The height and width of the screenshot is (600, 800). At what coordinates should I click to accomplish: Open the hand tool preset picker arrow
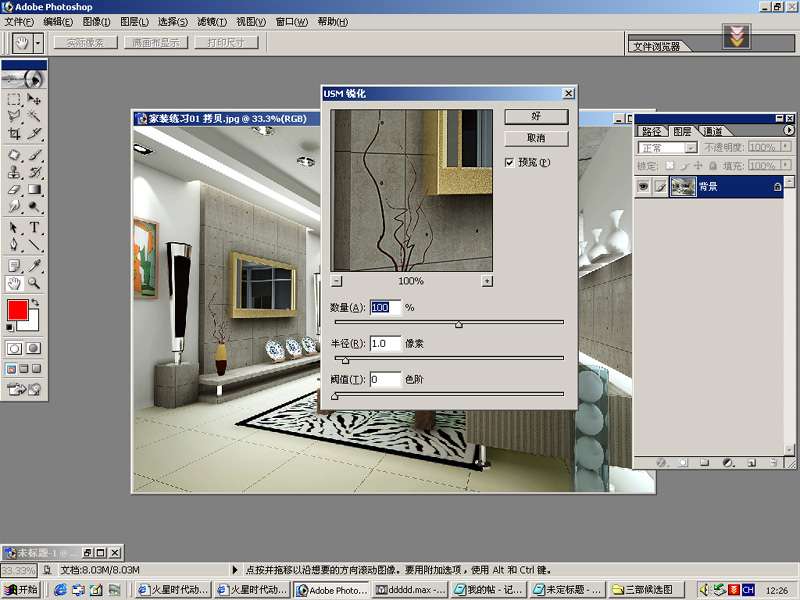tap(38, 43)
